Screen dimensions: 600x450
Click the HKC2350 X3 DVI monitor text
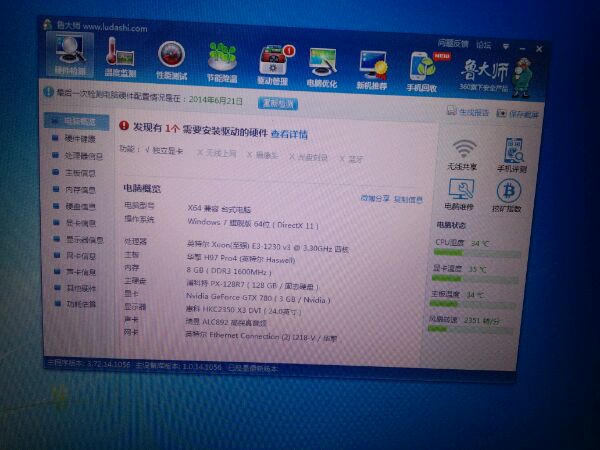point(243,310)
